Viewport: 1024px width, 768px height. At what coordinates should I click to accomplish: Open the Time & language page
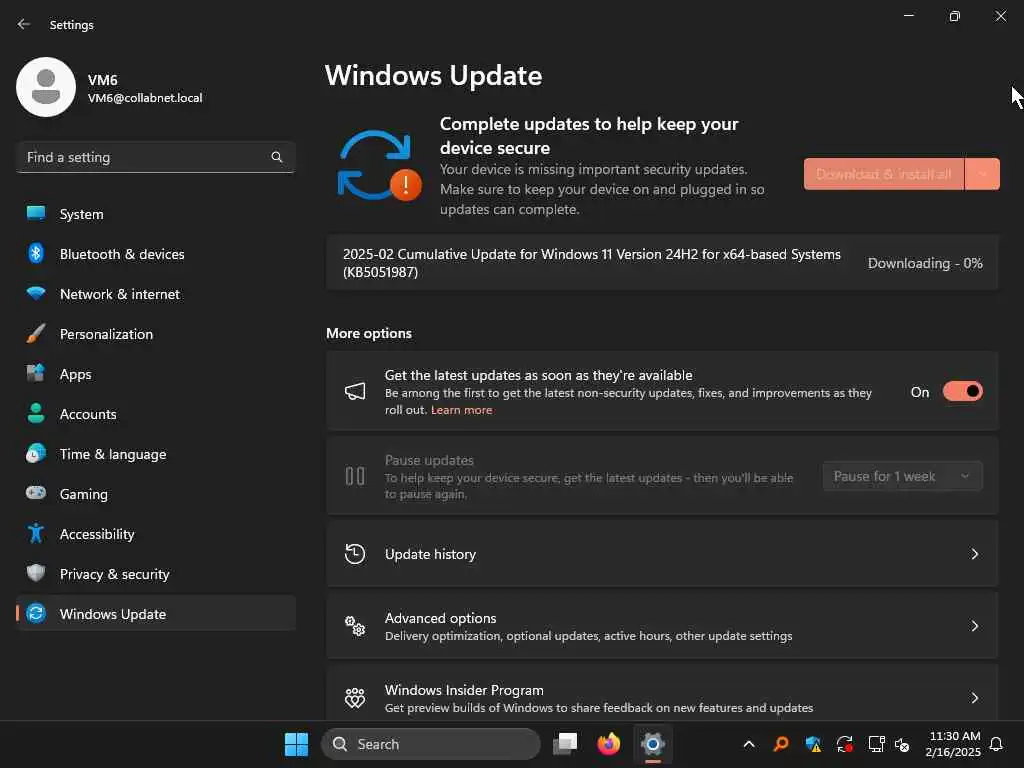coord(155,454)
